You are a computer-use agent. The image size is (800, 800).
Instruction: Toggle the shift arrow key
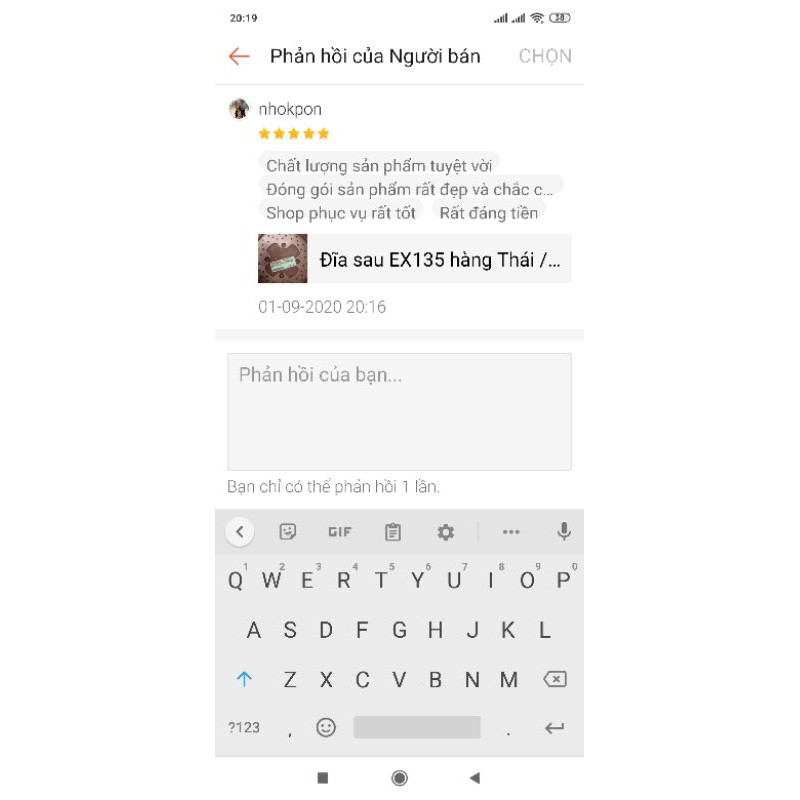(x=244, y=679)
